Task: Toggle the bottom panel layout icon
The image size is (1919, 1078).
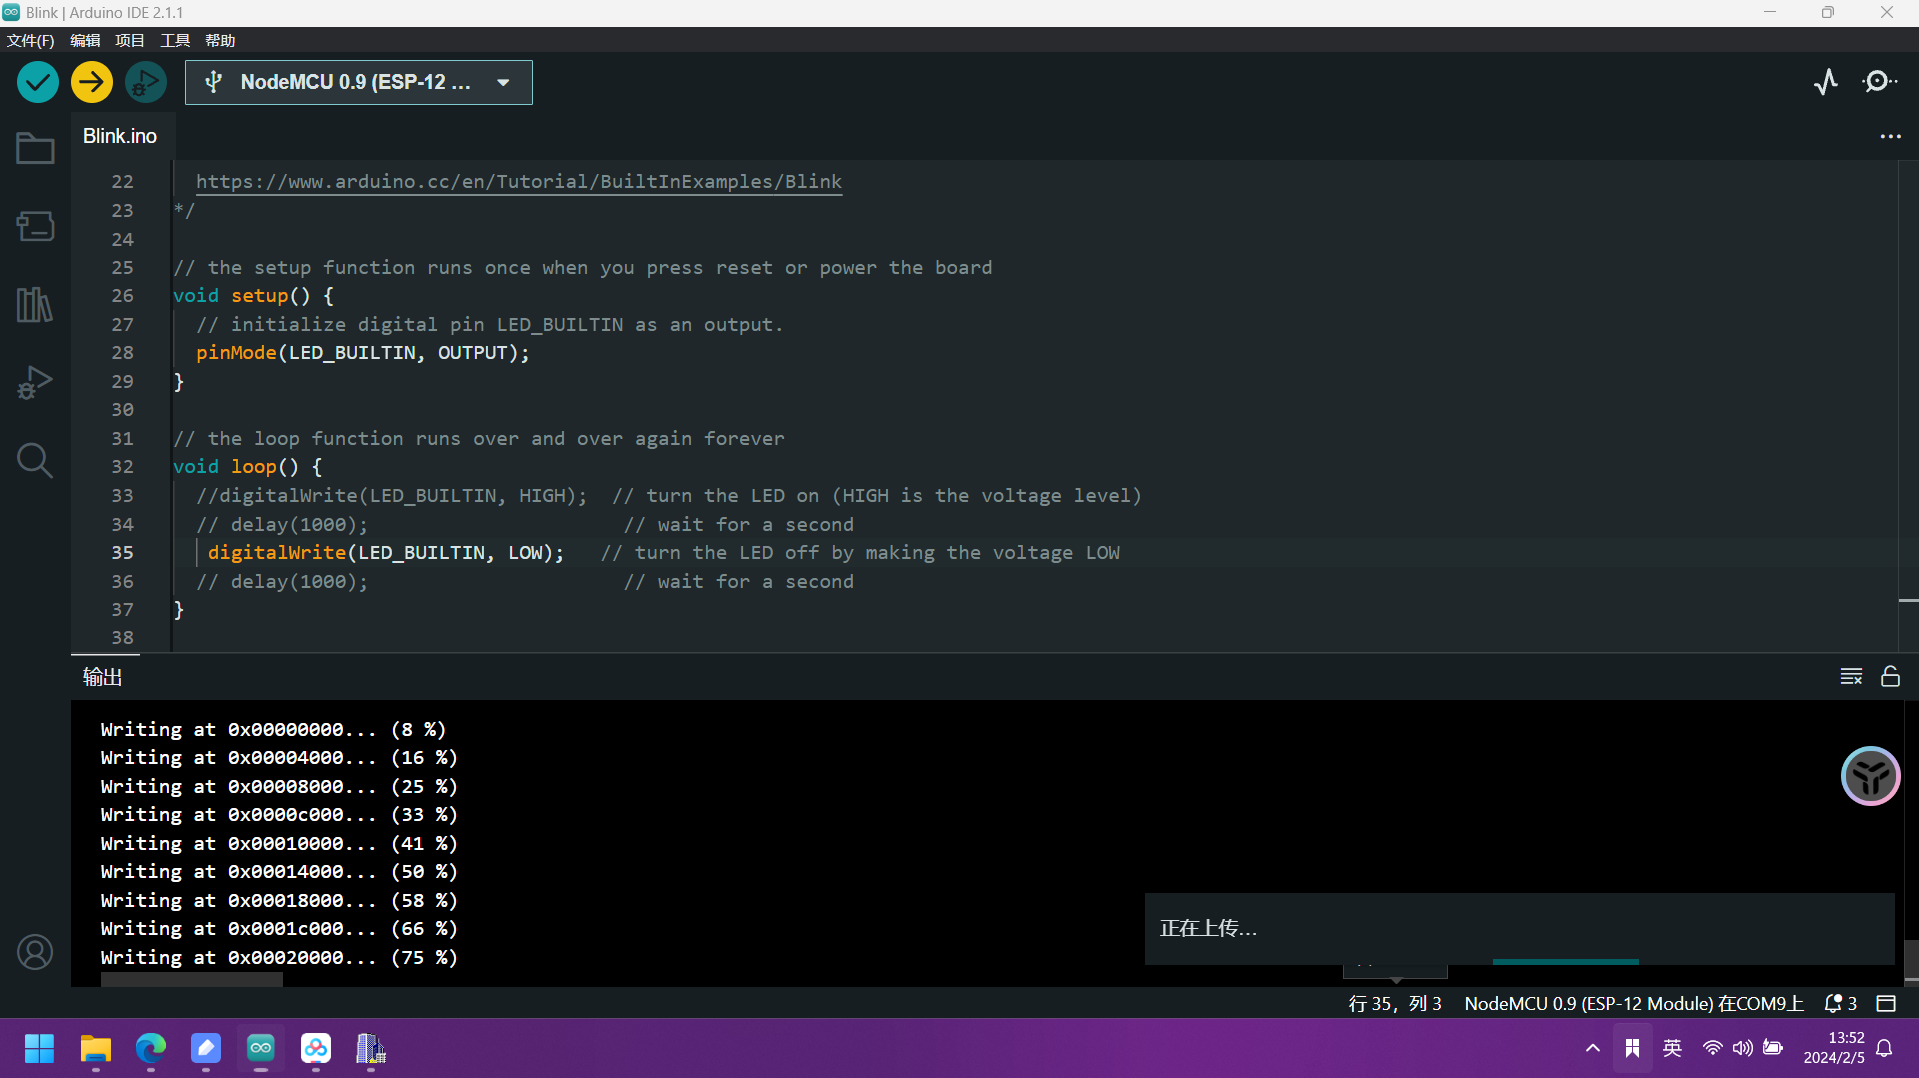Action: (1886, 1003)
